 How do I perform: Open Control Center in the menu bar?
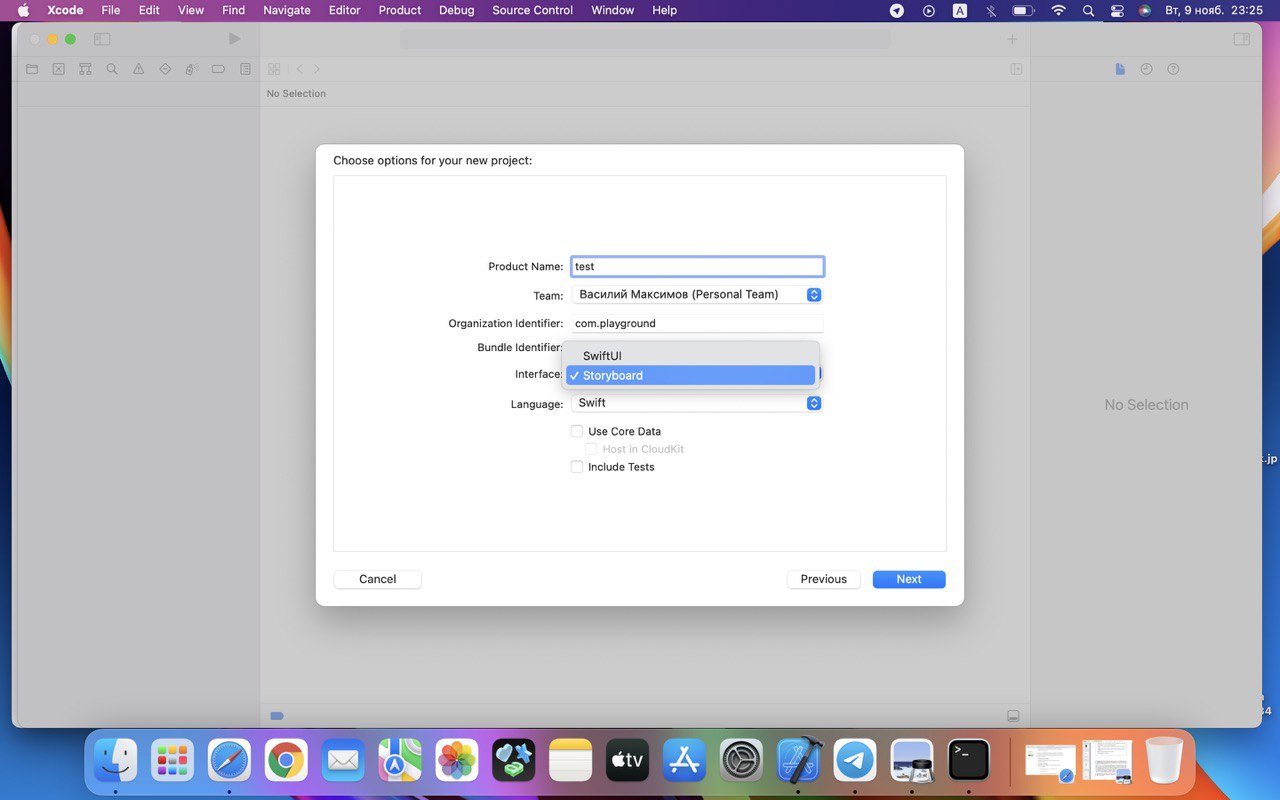point(1117,10)
